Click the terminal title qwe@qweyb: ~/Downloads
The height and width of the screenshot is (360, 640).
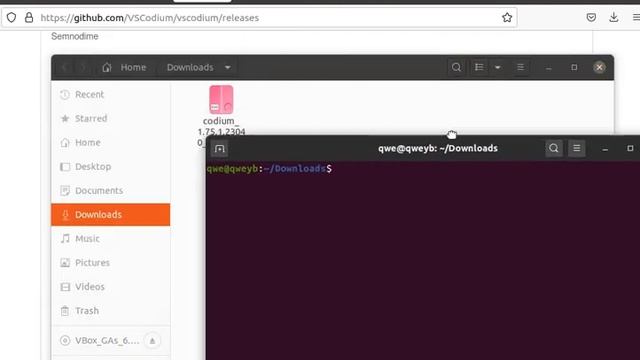click(x=438, y=148)
